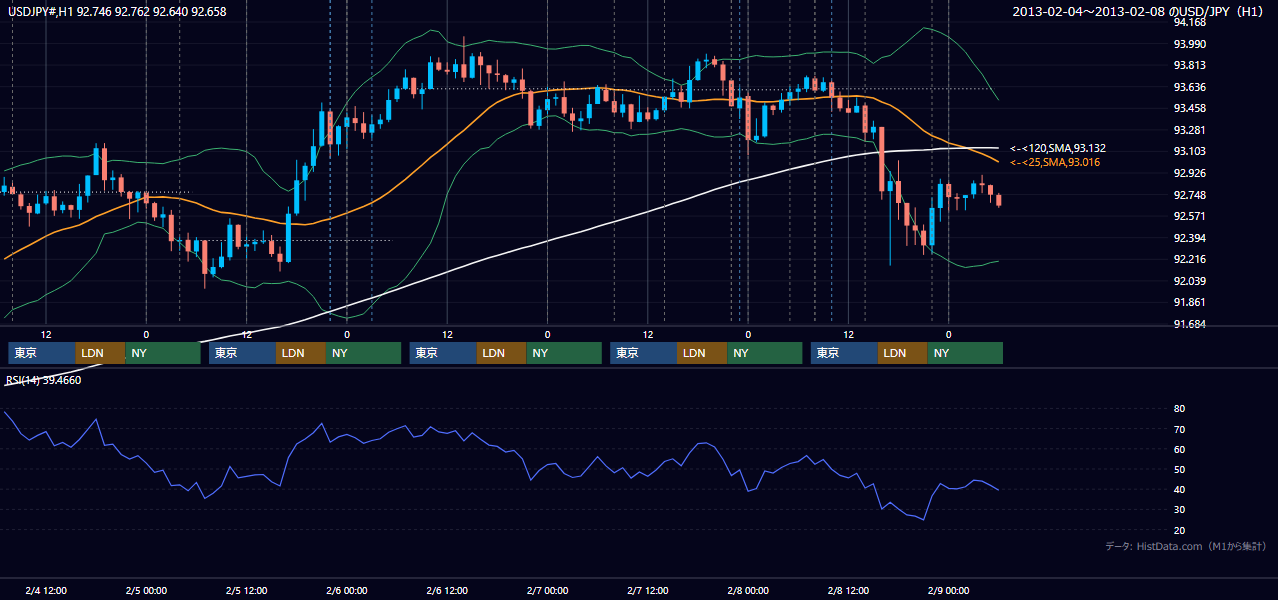Click the RSI 40 level label

(1179, 489)
